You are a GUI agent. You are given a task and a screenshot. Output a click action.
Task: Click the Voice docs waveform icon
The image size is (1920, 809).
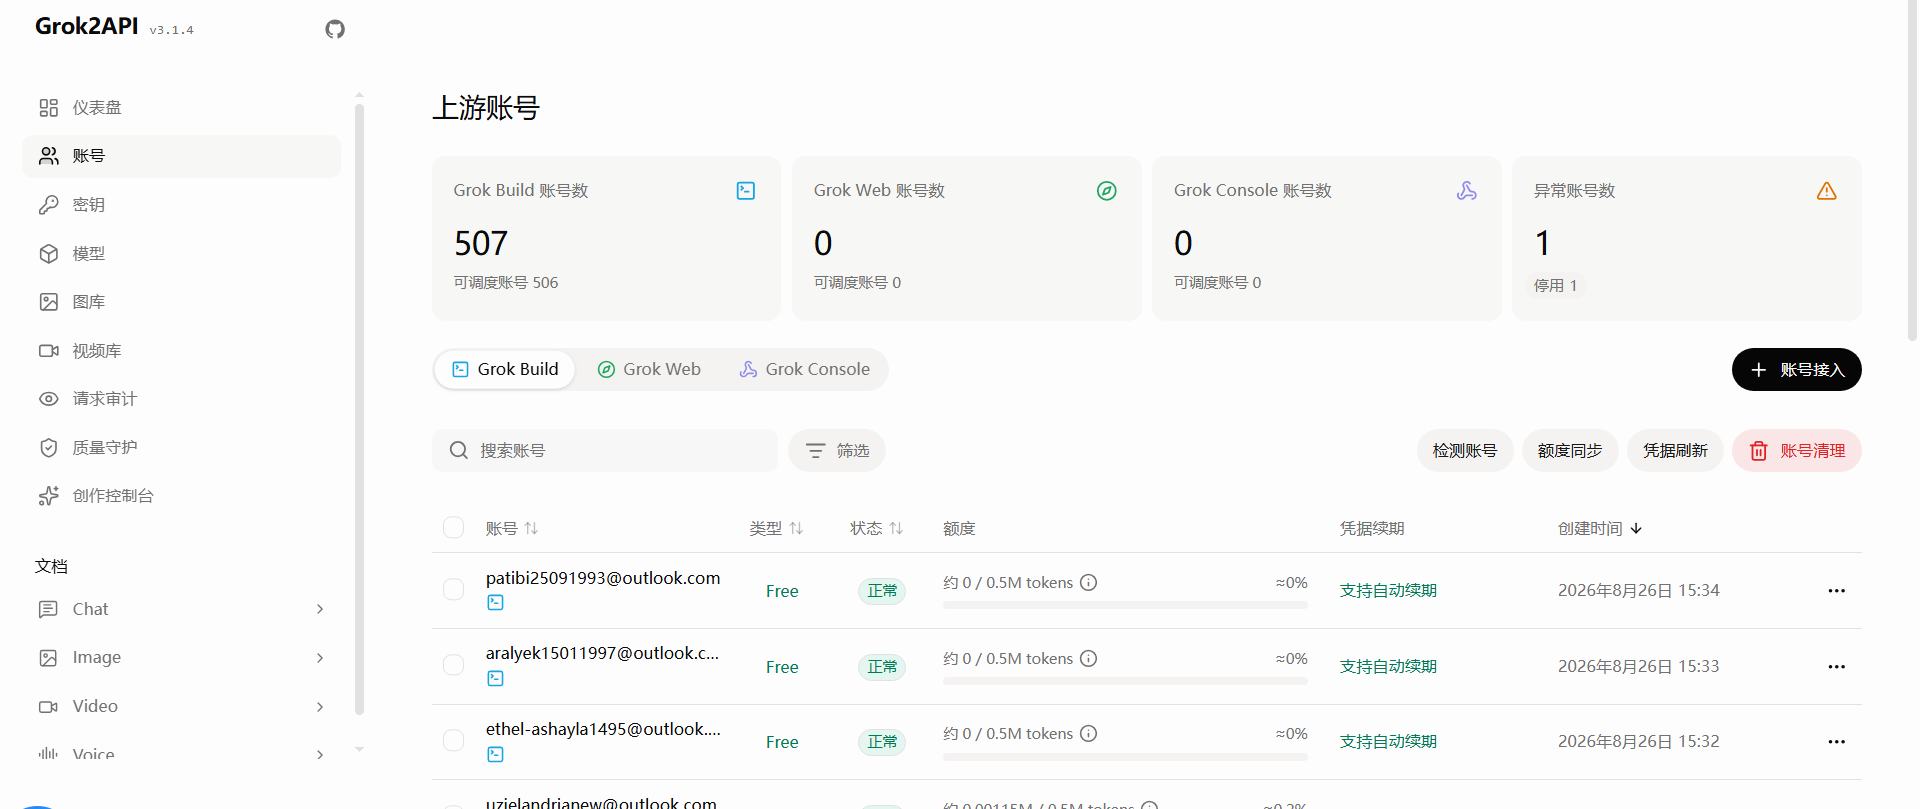[48, 754]
